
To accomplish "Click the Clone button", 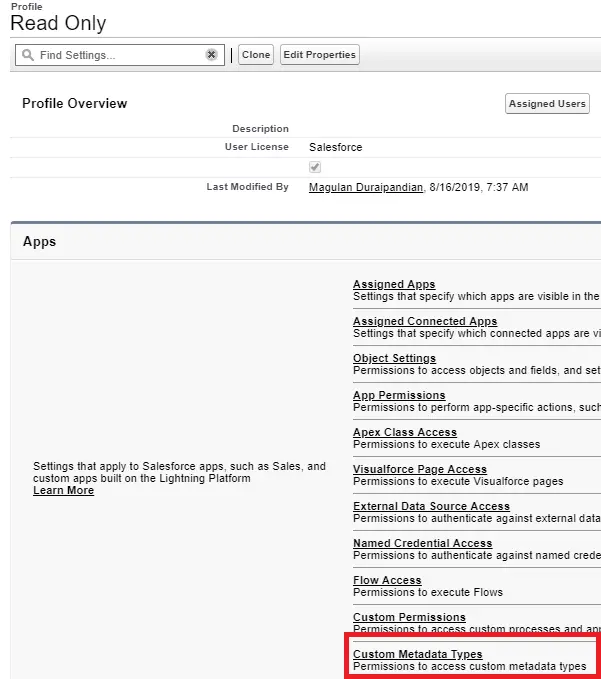I will (x=256, y=55).
